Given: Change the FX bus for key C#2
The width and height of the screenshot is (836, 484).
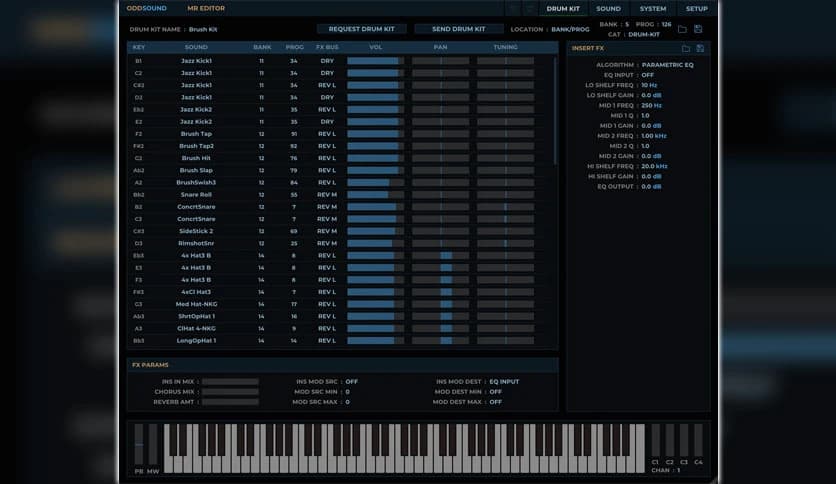Looking at the screenshot, I should [327, 85].
